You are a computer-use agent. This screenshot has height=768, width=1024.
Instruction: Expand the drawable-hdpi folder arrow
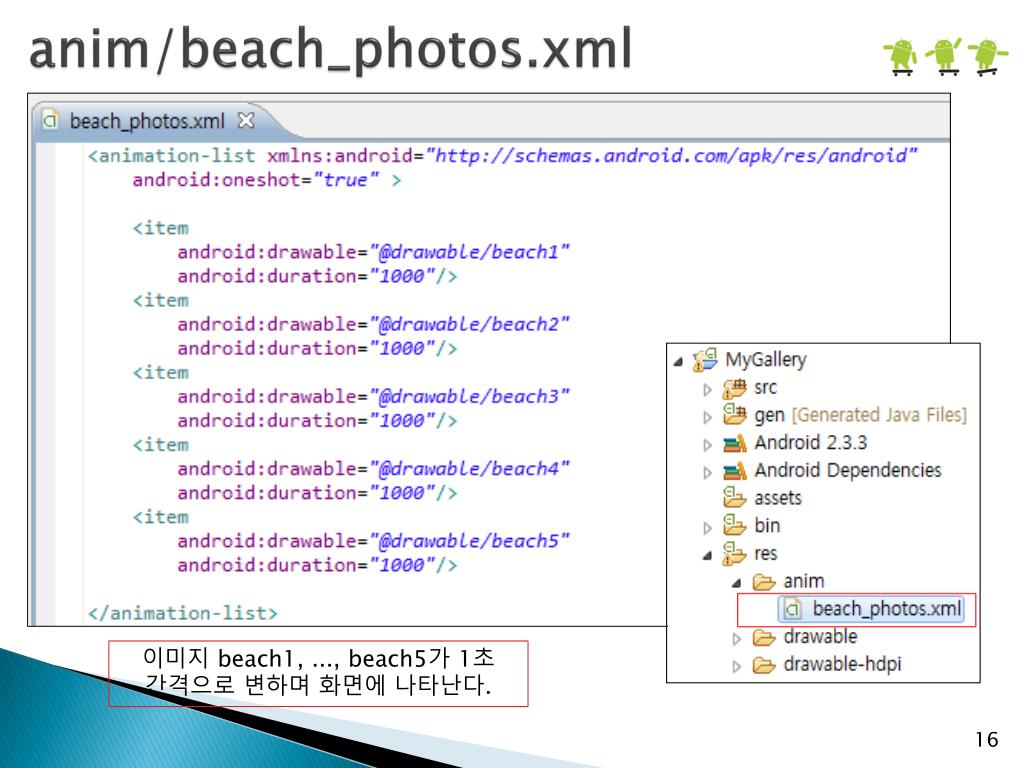tap(737, 667)
